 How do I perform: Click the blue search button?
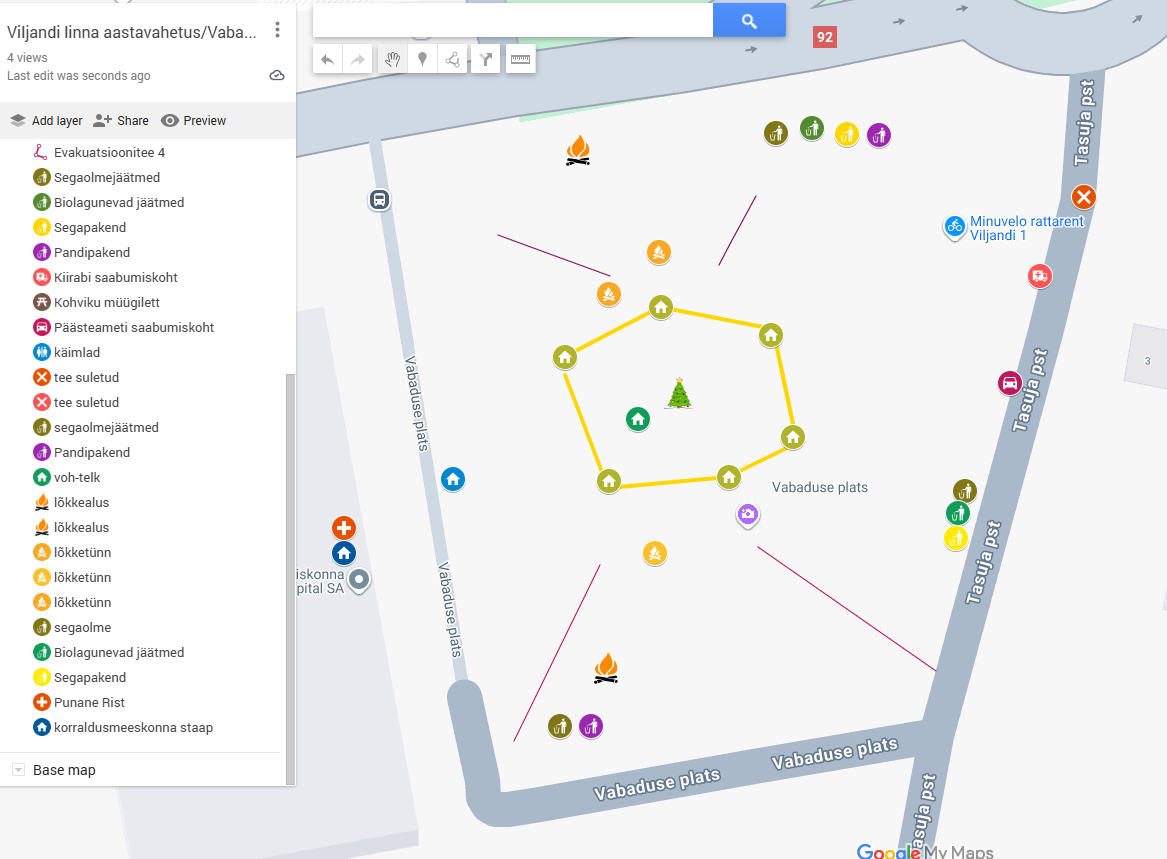pos(749,21)
